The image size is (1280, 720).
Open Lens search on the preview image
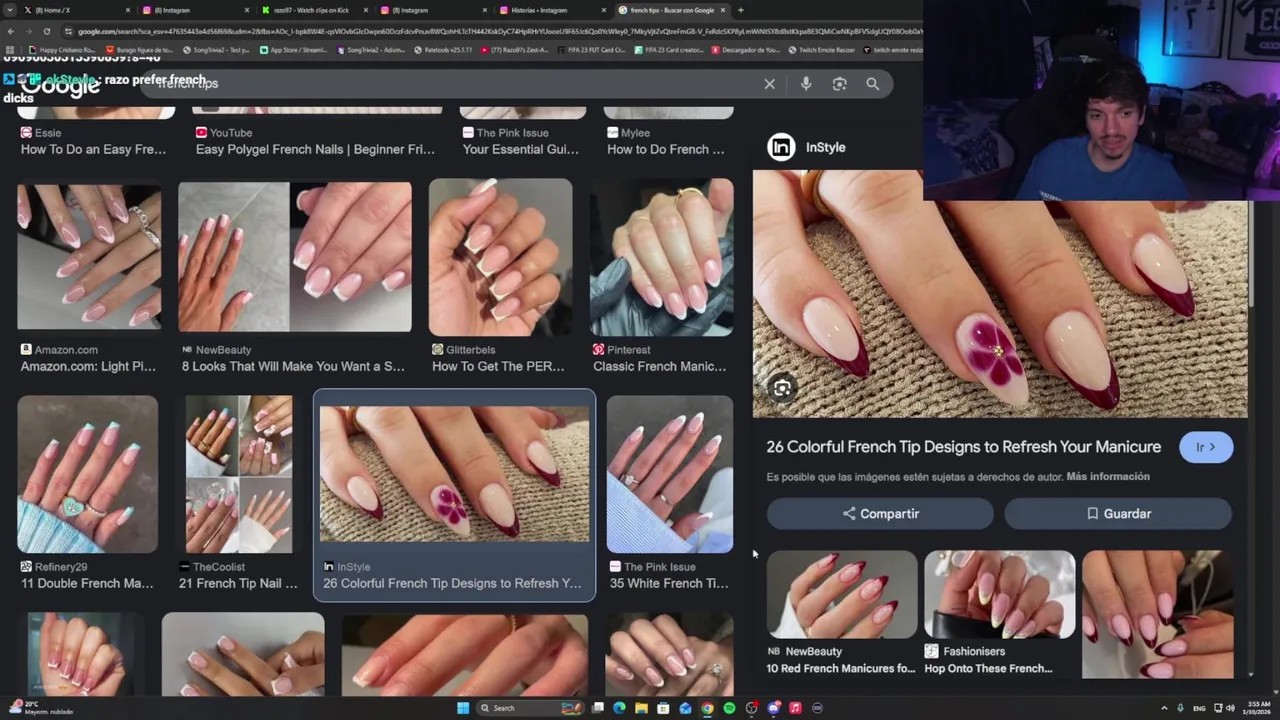point(782,388)
